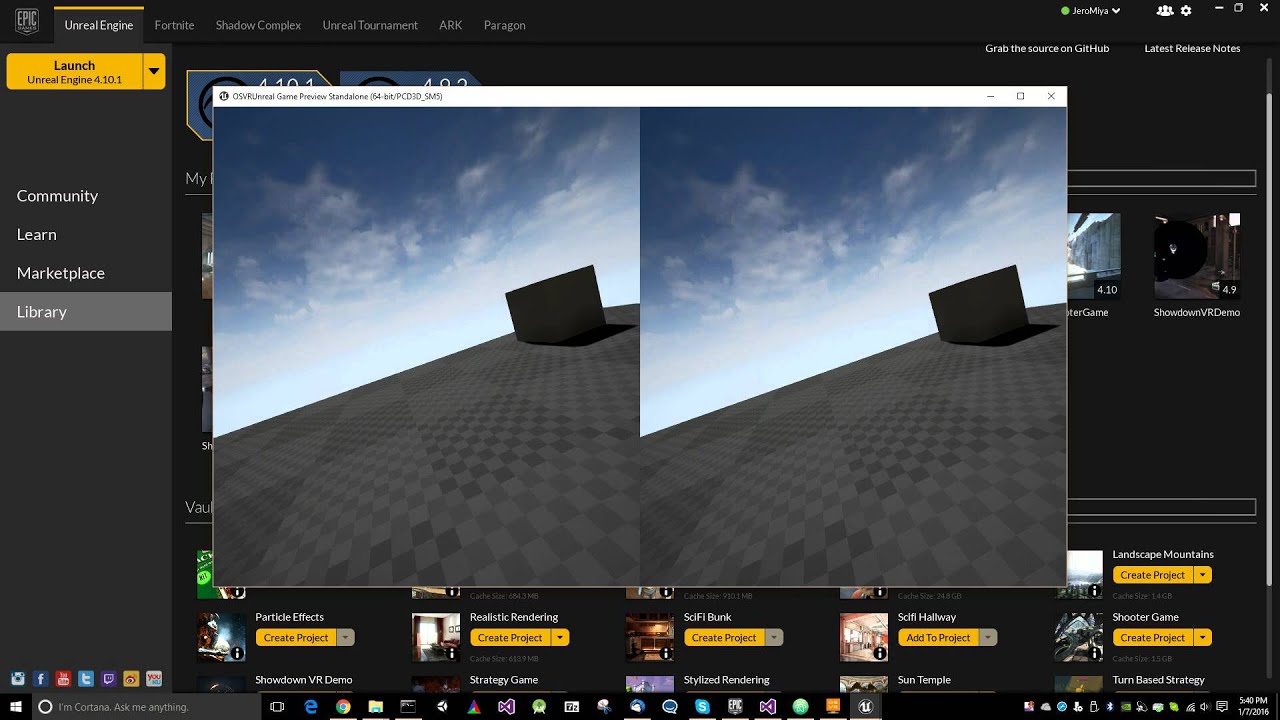This screenshot has width=1280, height=720.
Task: Open Skype from the taskbar
Action: tap(702, 707)
